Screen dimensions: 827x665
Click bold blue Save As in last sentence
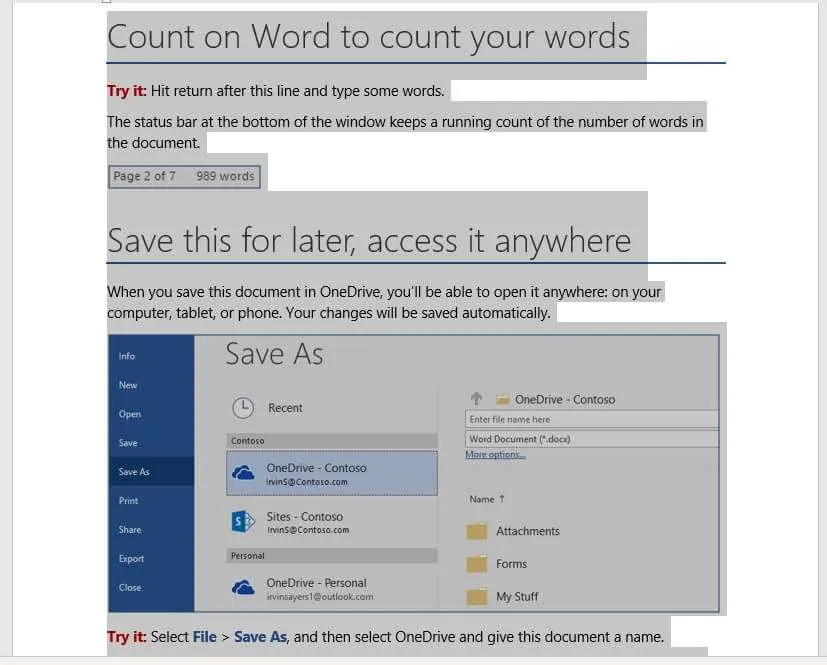[x=260, y=637]
